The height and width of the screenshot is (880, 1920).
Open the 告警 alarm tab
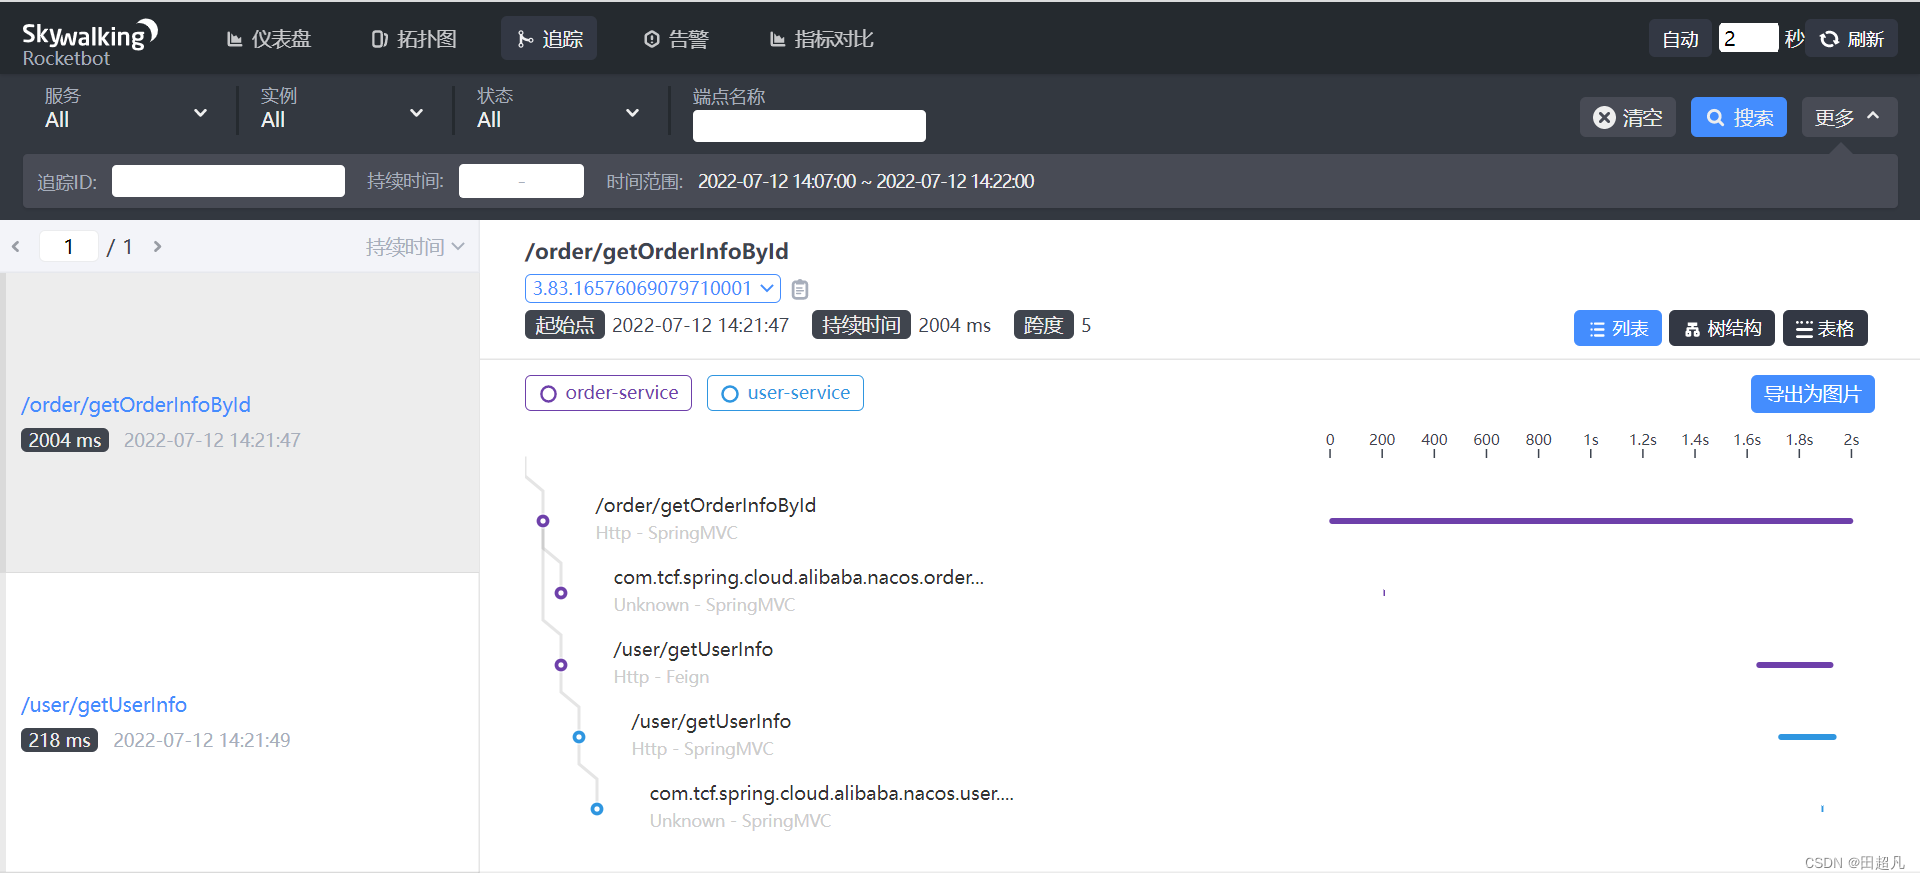pyautogui.click(x=676, y=39)
